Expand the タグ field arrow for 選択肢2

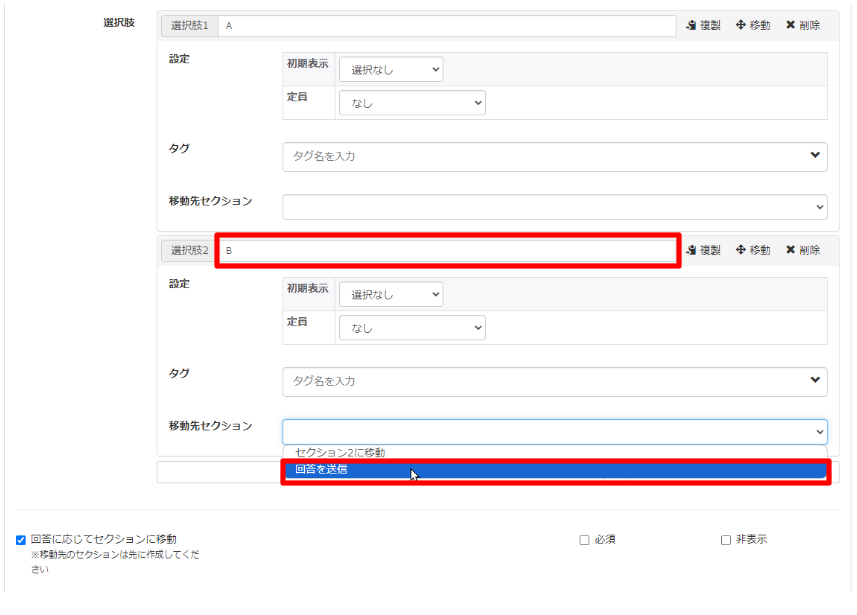tap(815, 380)
